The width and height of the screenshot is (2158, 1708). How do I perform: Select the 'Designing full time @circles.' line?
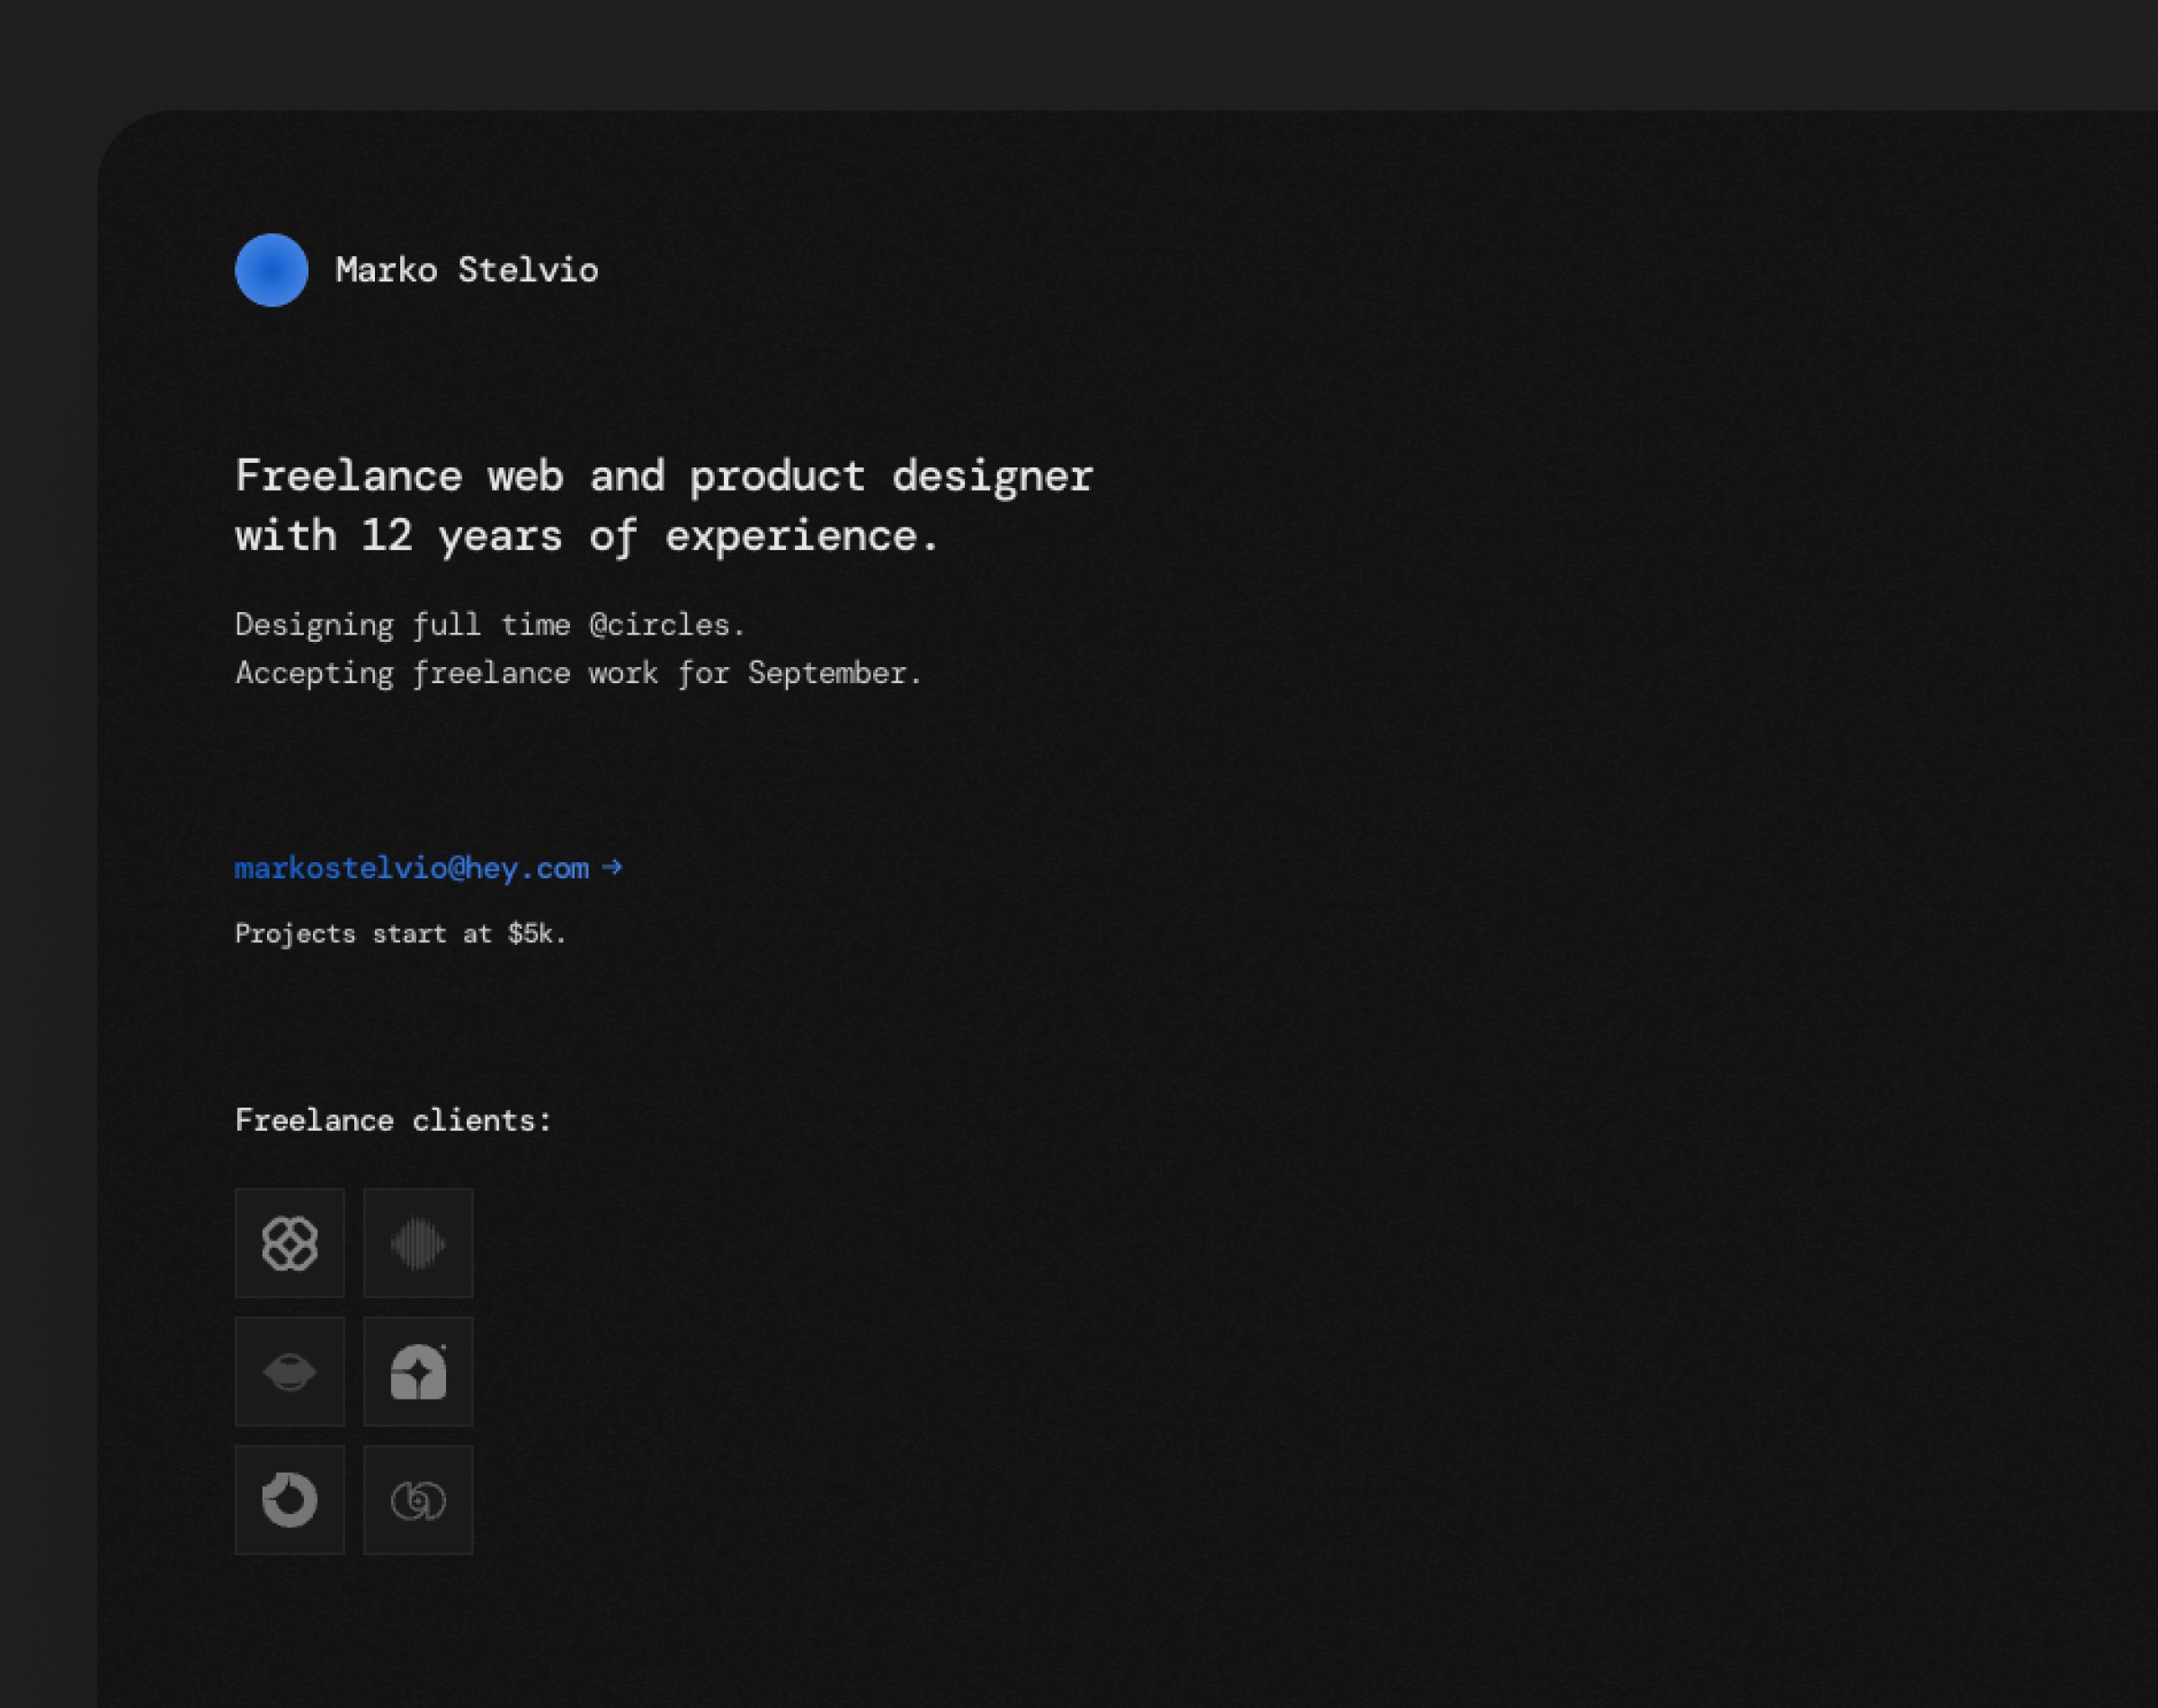(x=490, y=625)
